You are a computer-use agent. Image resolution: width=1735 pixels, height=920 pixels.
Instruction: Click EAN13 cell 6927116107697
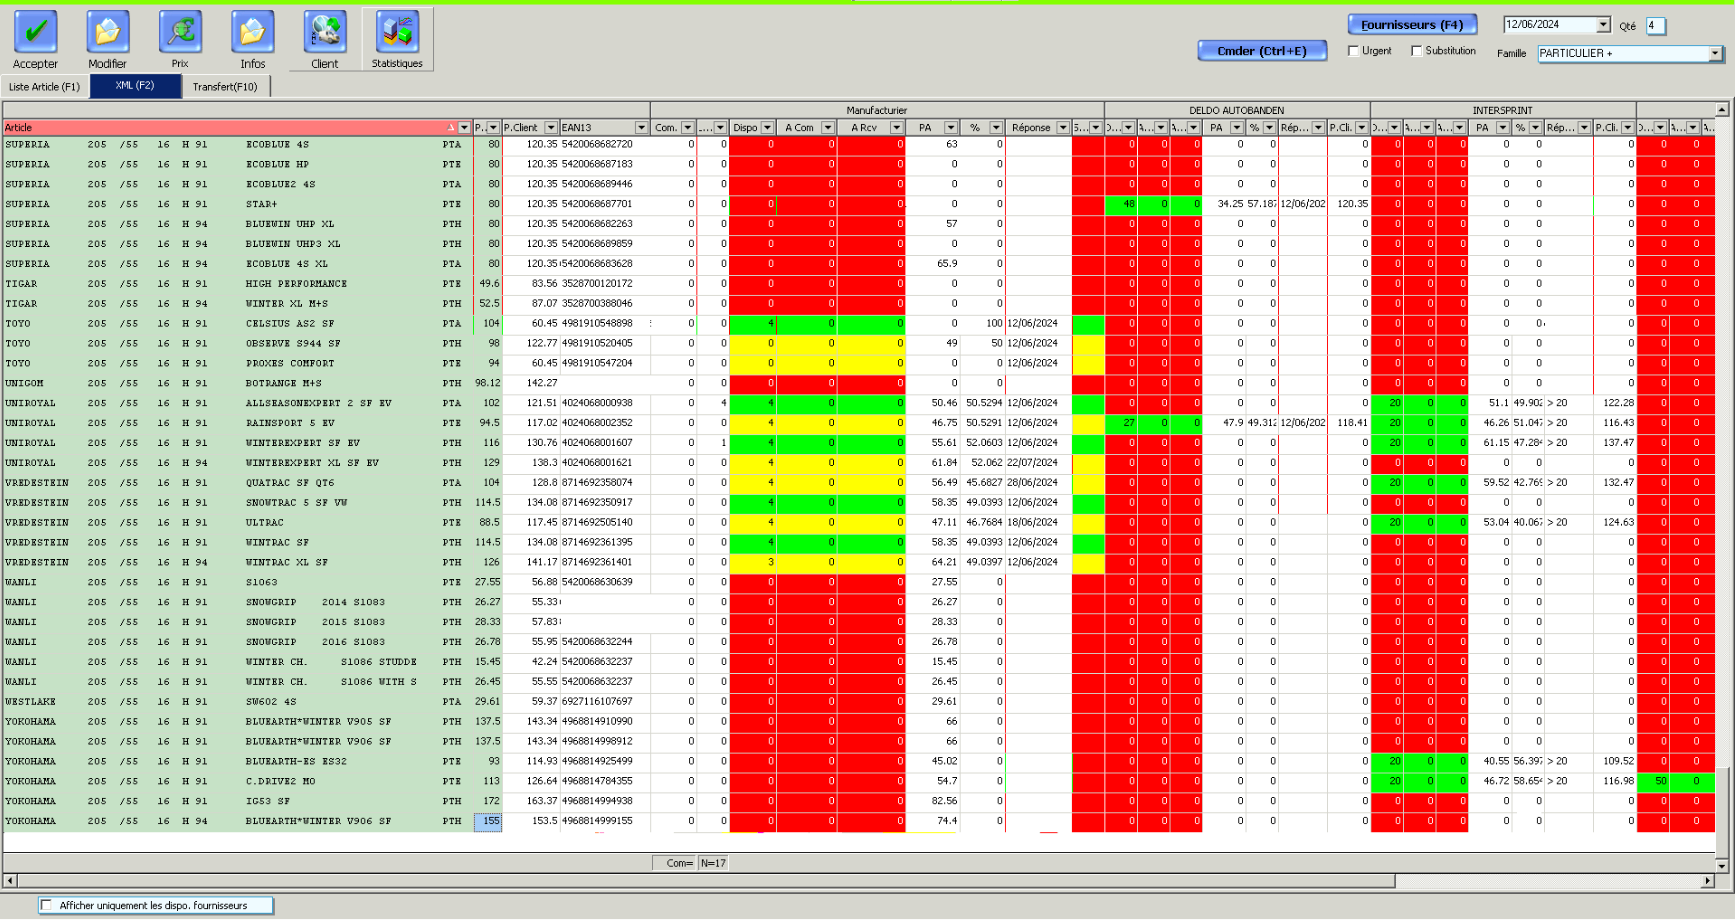(604, 702)
